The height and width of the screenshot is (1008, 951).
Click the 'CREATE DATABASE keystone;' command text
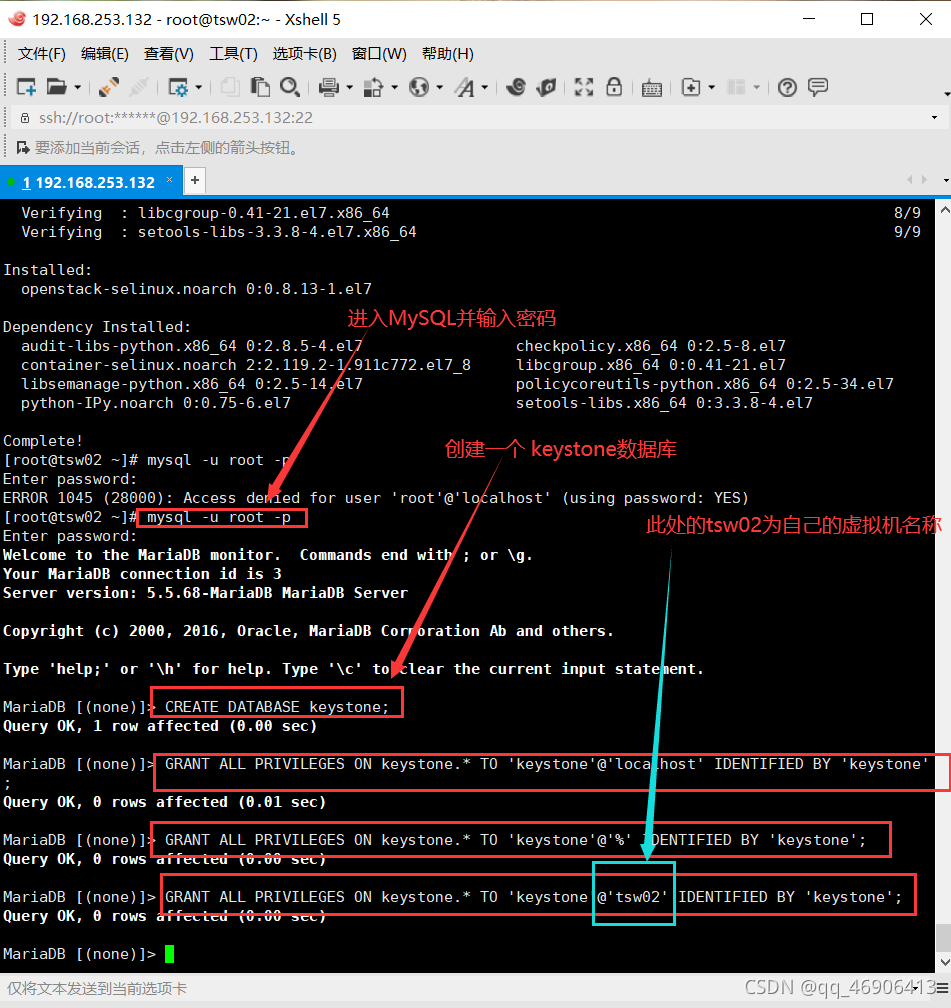pos(277,706)
